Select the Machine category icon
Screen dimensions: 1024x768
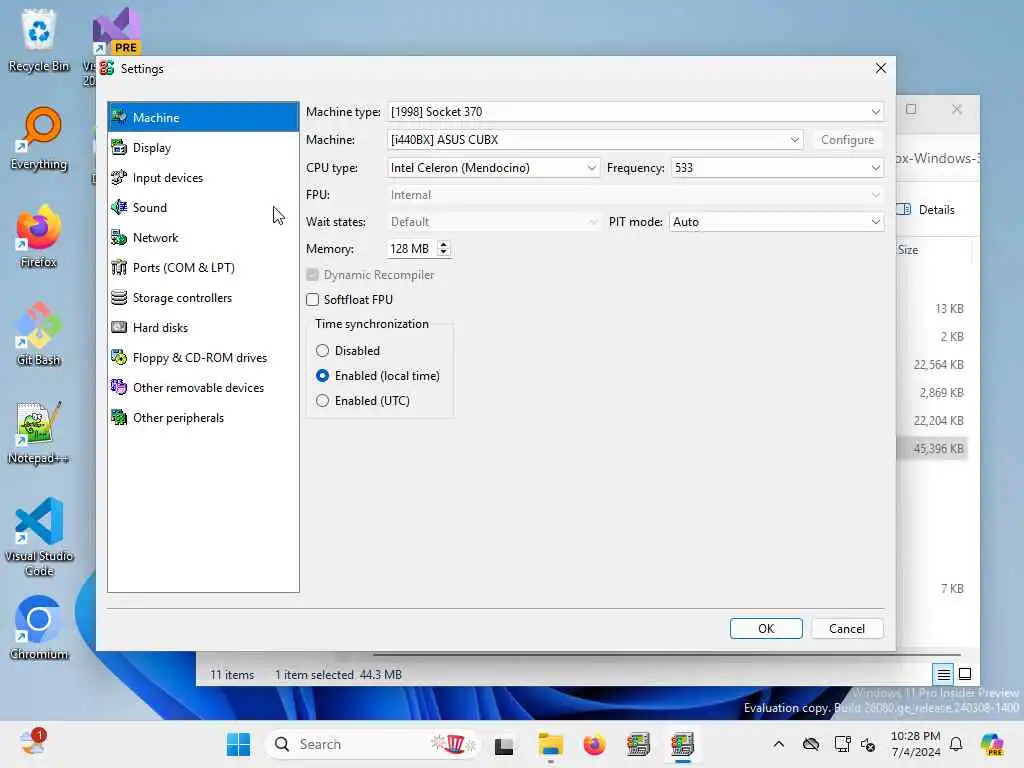coord(119,117)
